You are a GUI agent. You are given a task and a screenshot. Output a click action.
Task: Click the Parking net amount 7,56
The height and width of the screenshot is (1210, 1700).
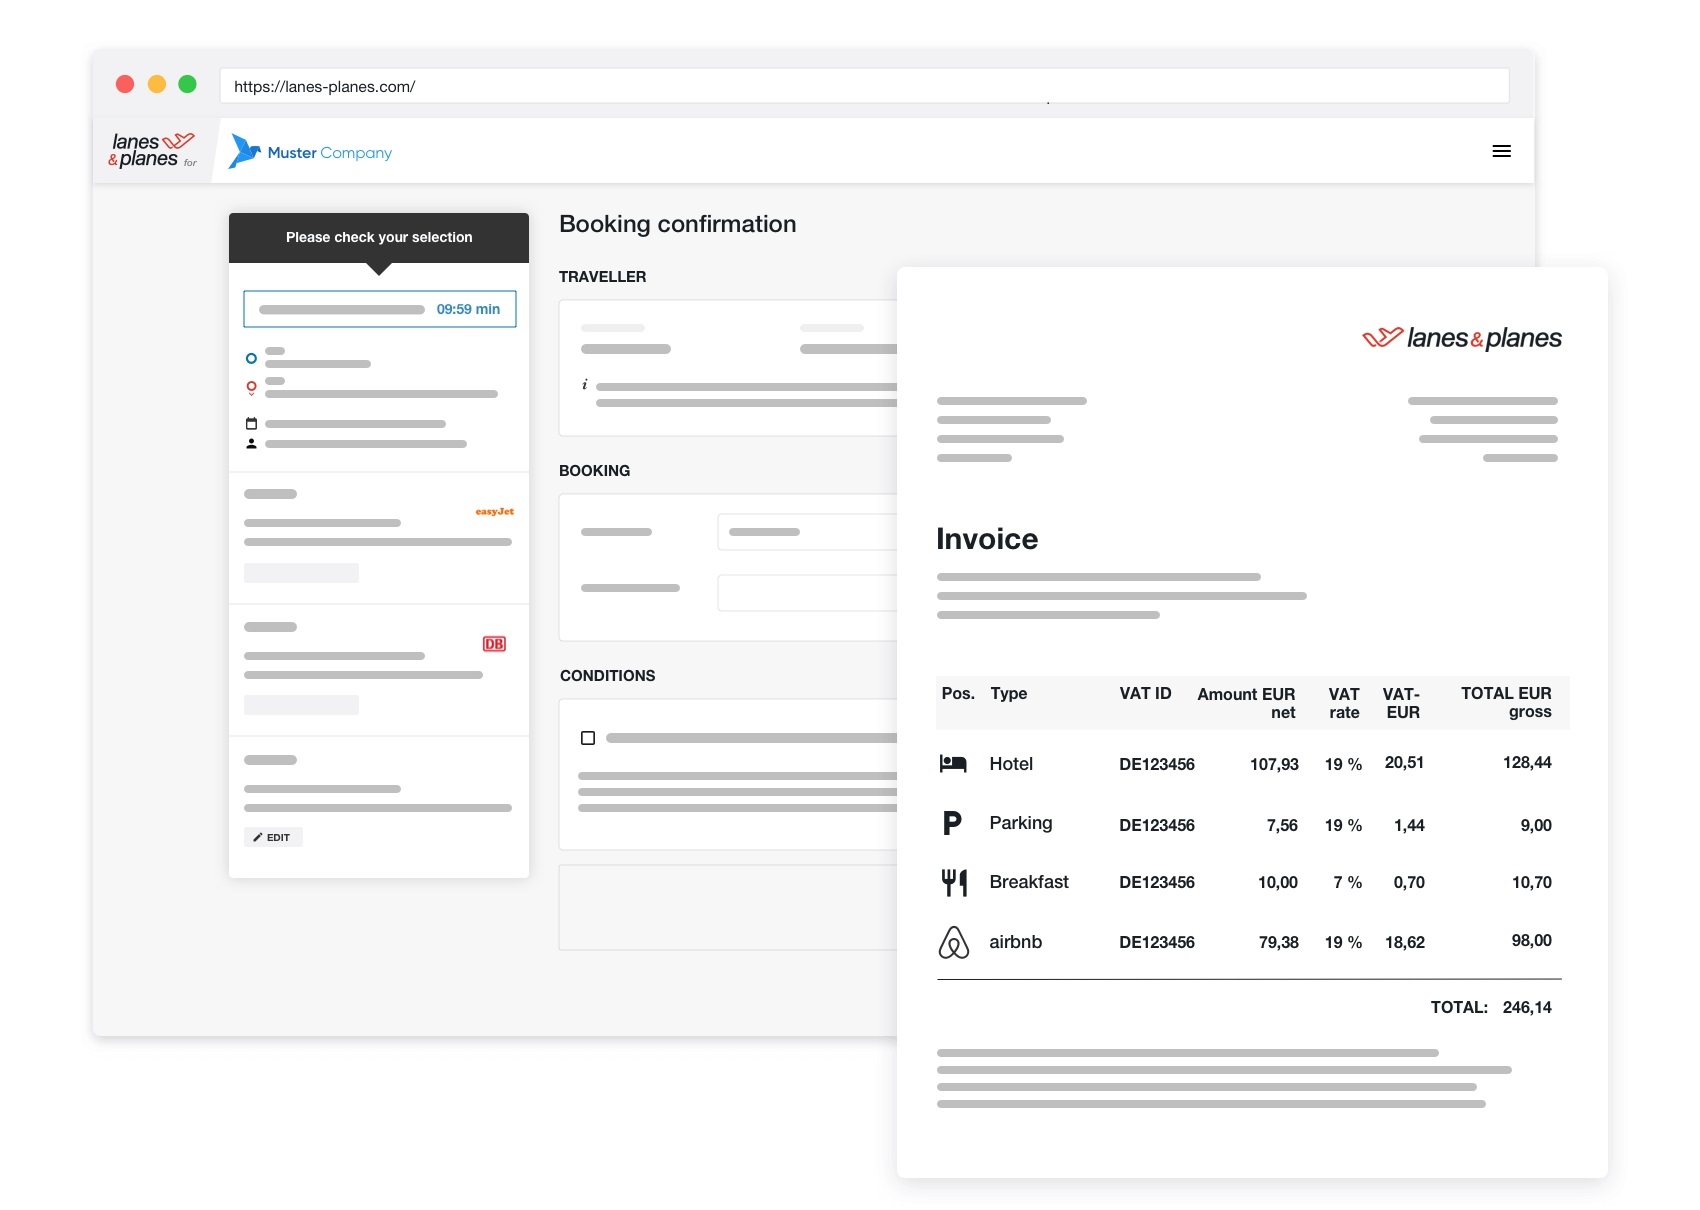tap(1282, 826)
